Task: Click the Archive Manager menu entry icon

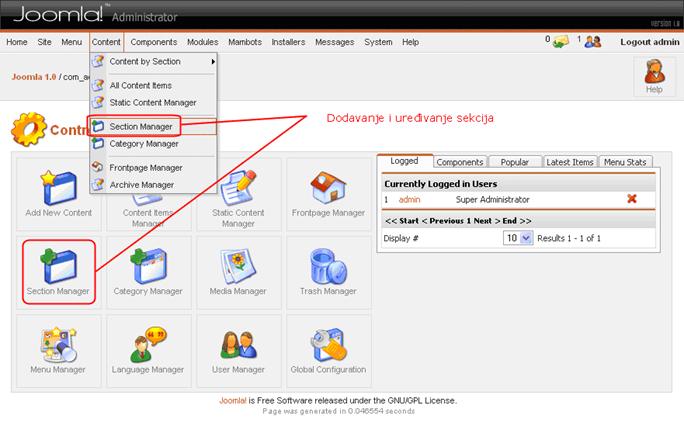Action: pos(98,185)
